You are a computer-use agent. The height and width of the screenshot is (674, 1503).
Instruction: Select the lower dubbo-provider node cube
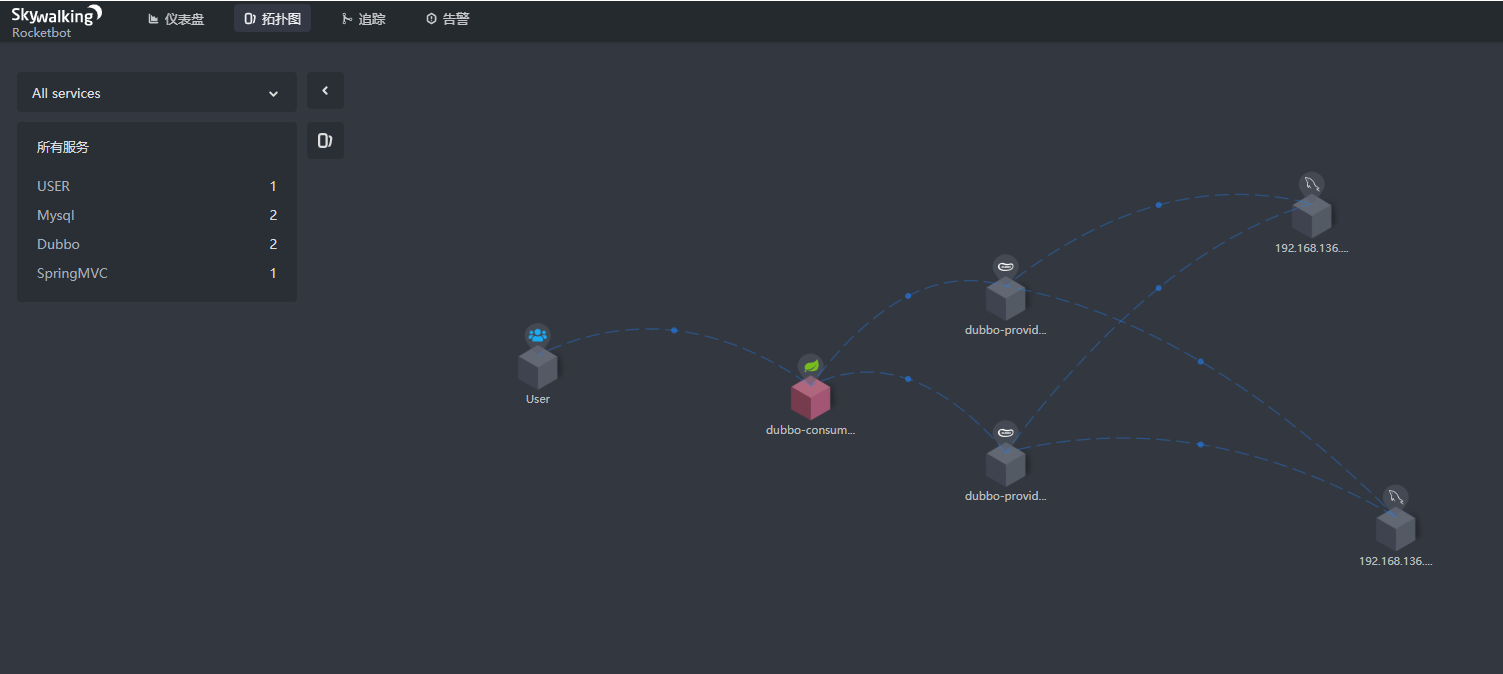(x=1005, y=465)
